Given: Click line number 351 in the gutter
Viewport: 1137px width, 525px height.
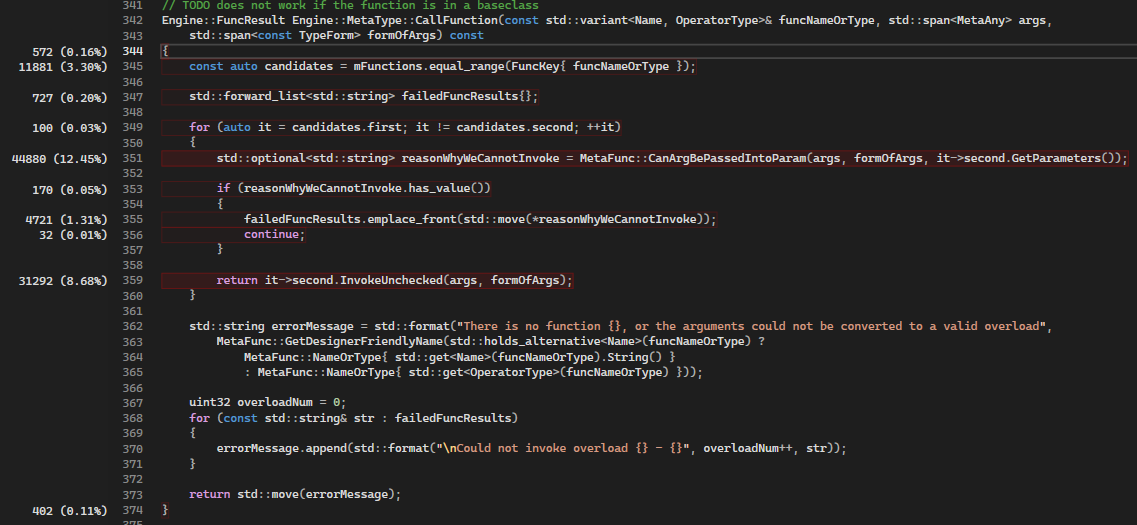Looking at the screenshot, I should [132, 158].
